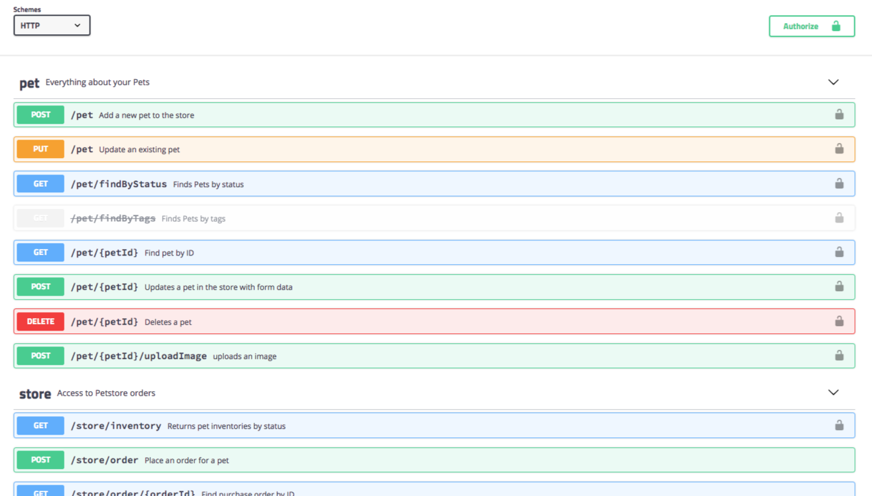Click lock icon on GET /pet/findByStatus row
This screenshot has width=872, height=496.
click(839, 184)
